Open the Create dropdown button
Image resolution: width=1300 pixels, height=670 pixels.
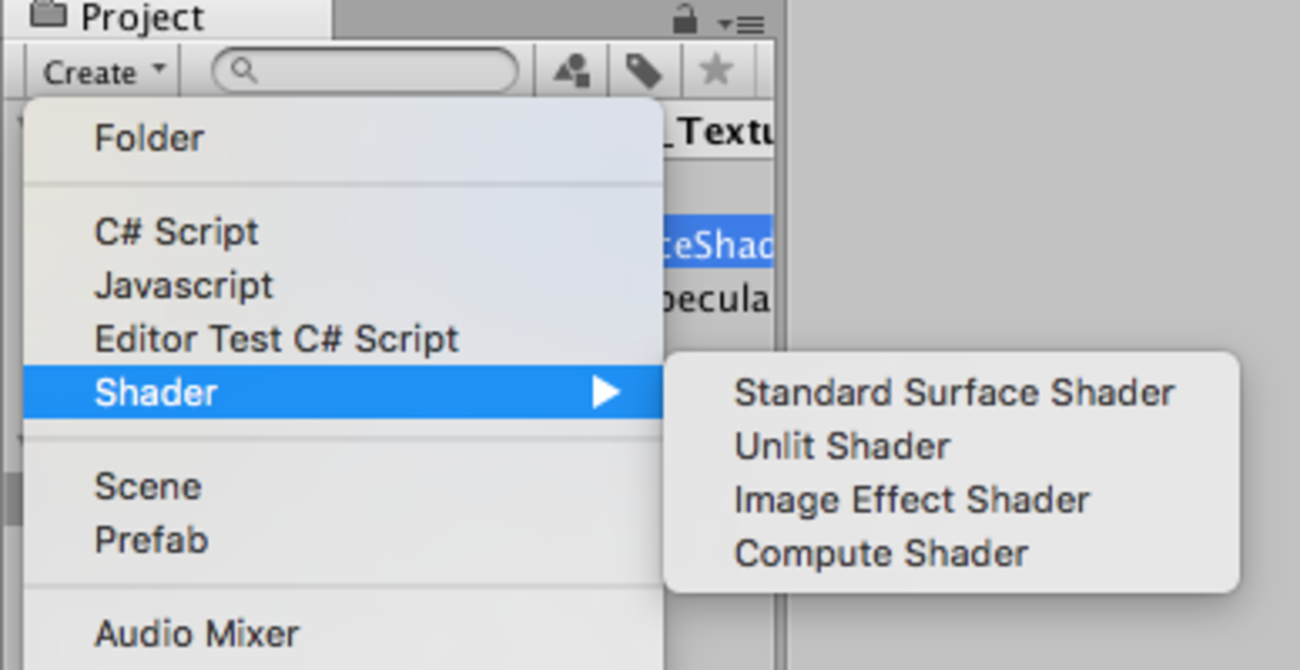pyautogui.click(x=104, y=72)
